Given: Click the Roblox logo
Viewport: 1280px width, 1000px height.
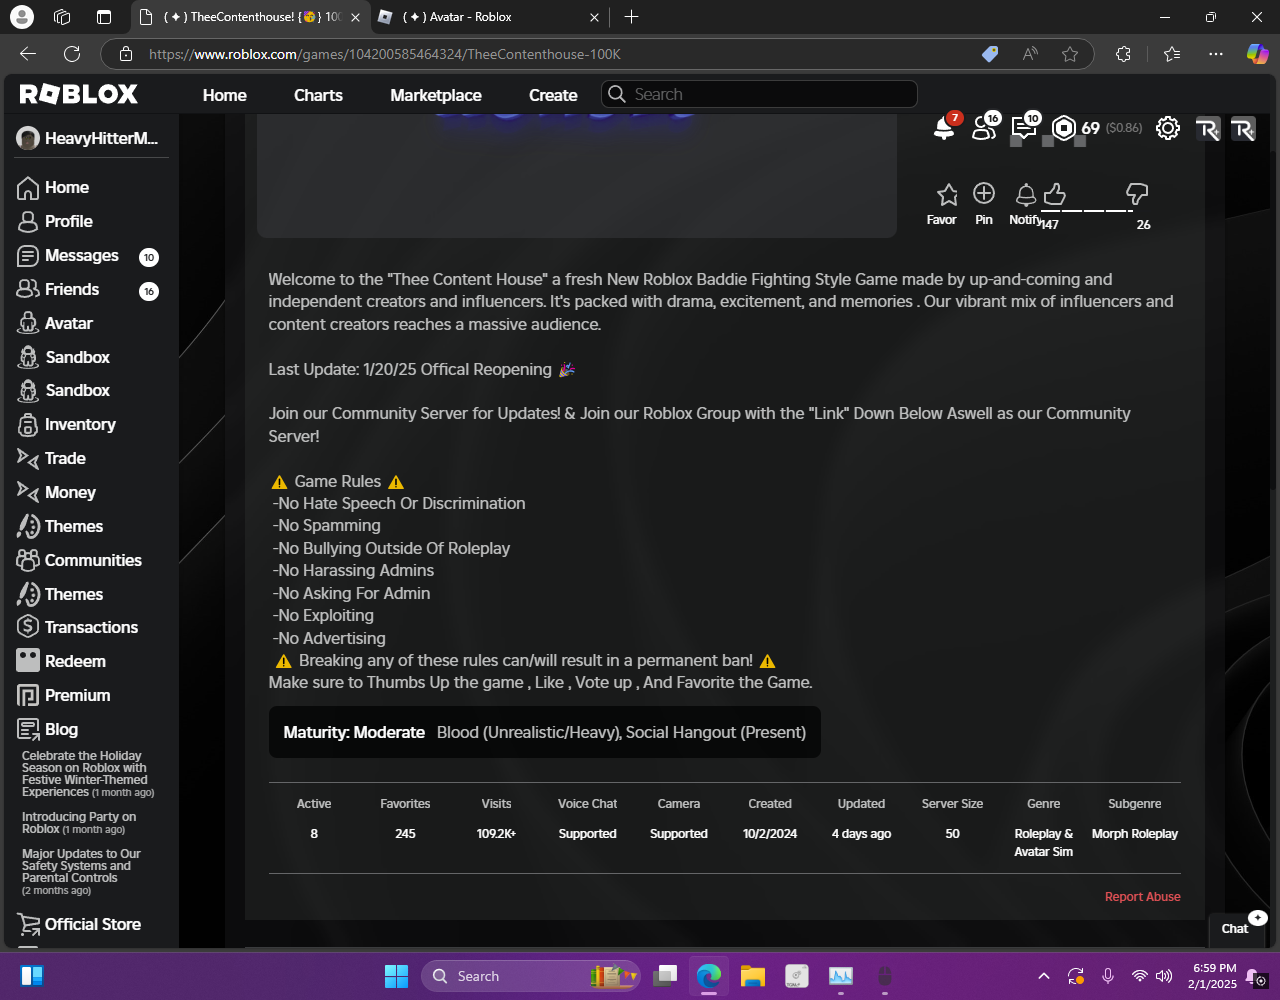Looking at the screenshot, I should (x=79, y=95).
